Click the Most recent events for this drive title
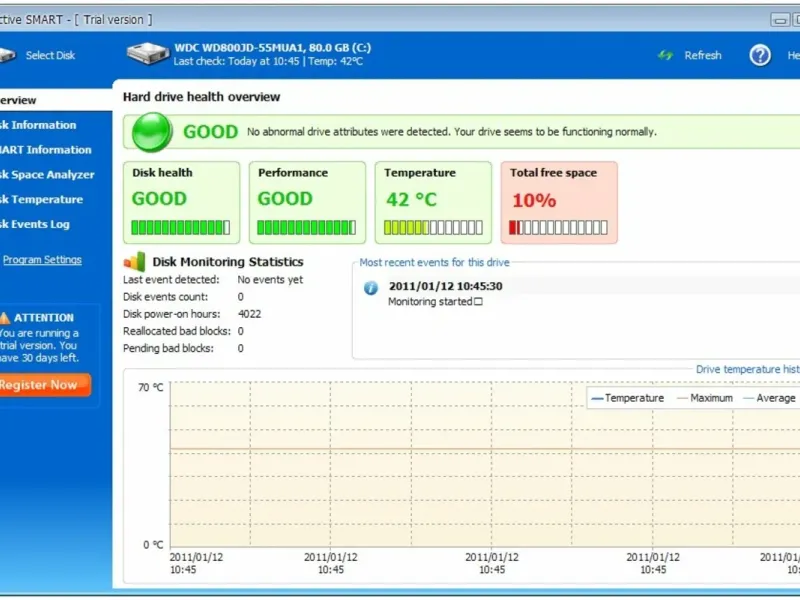This screenshot has height=600, width=800. [434, 262]
